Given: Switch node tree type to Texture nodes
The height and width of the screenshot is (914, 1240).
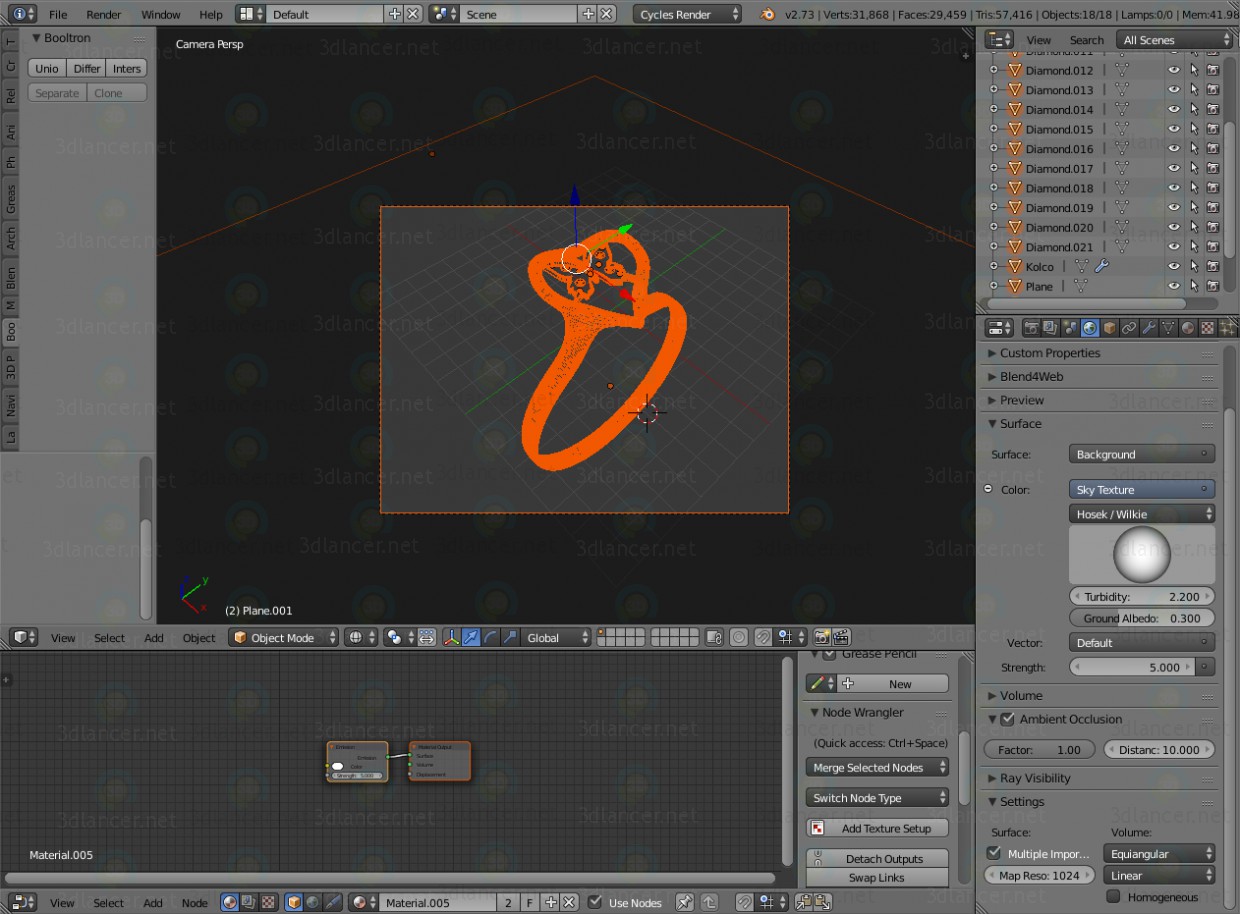Looking at the screenshot, I should [x=268, y=902].
